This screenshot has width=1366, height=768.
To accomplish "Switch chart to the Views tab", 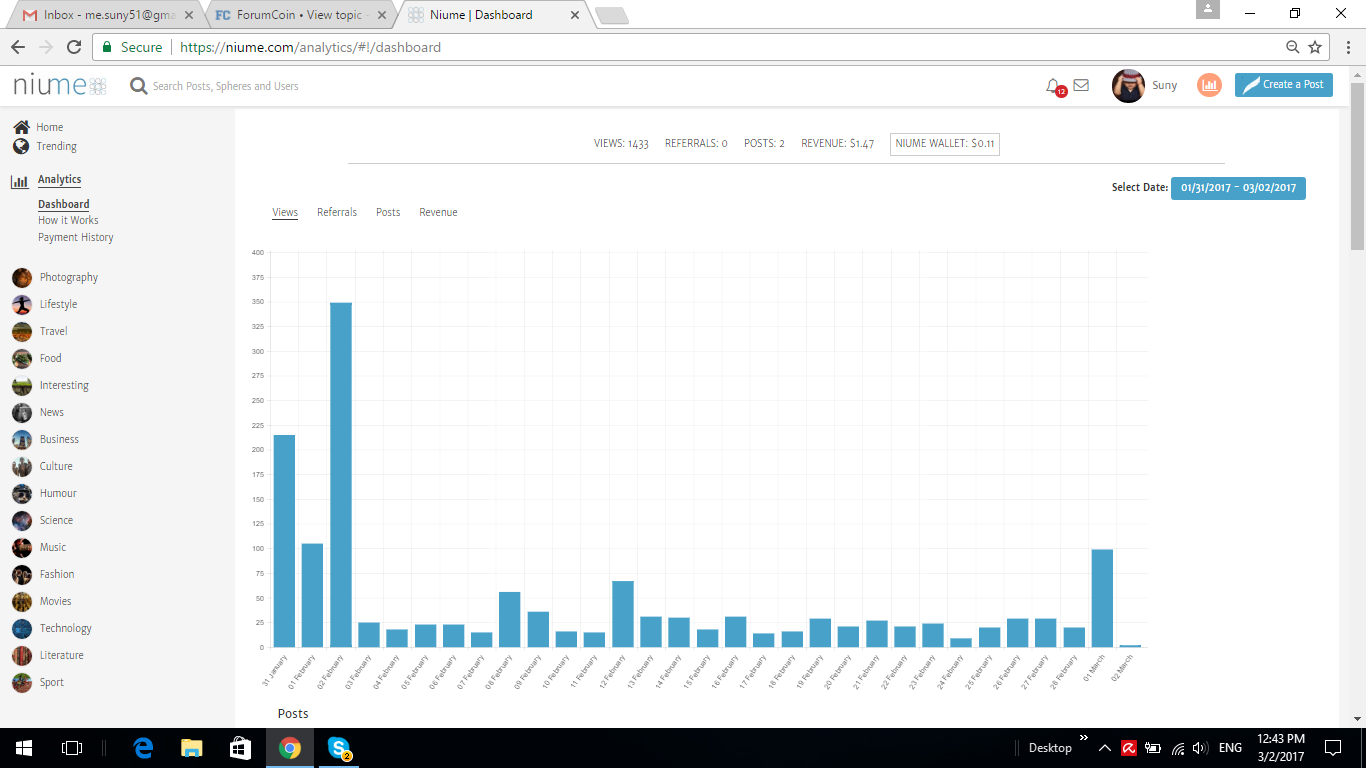I will click(x=285, y=212).
